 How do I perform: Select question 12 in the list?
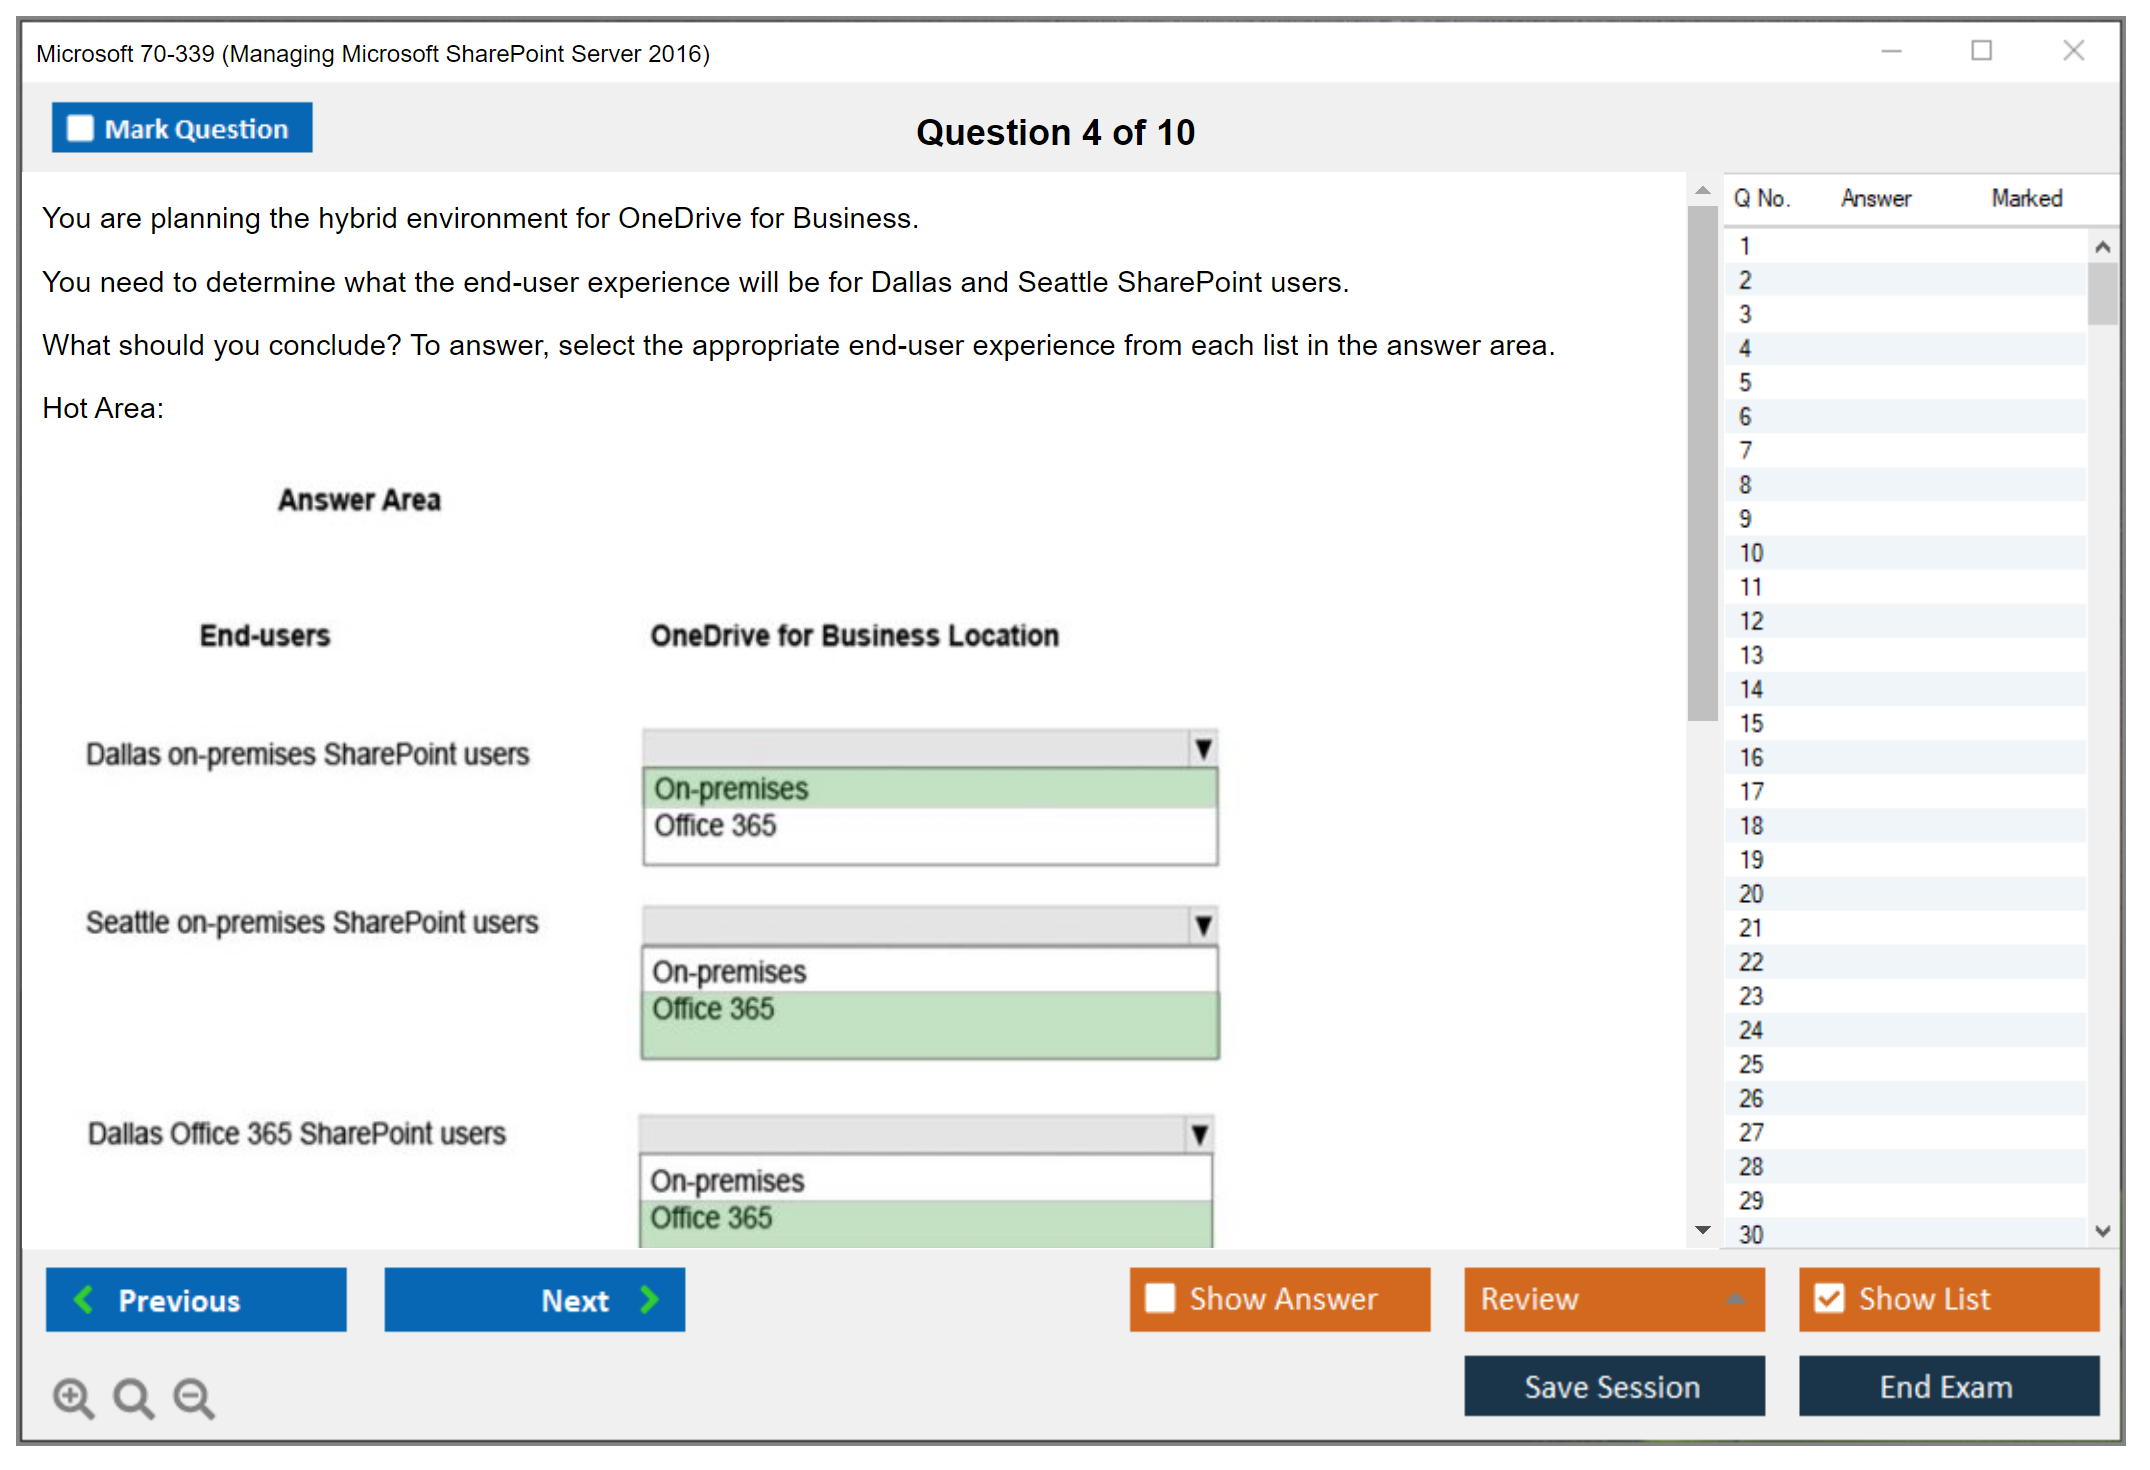point(1751,621)
